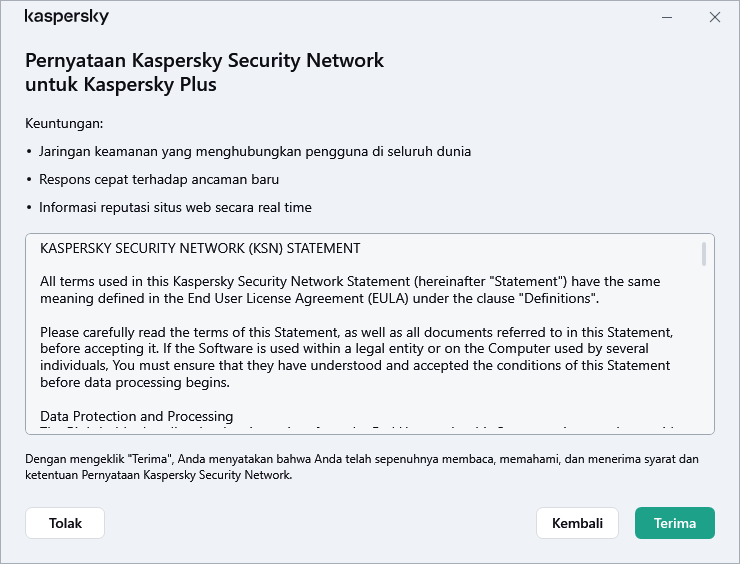Click the Kaspersky logo in title bar

coord(66,17)
